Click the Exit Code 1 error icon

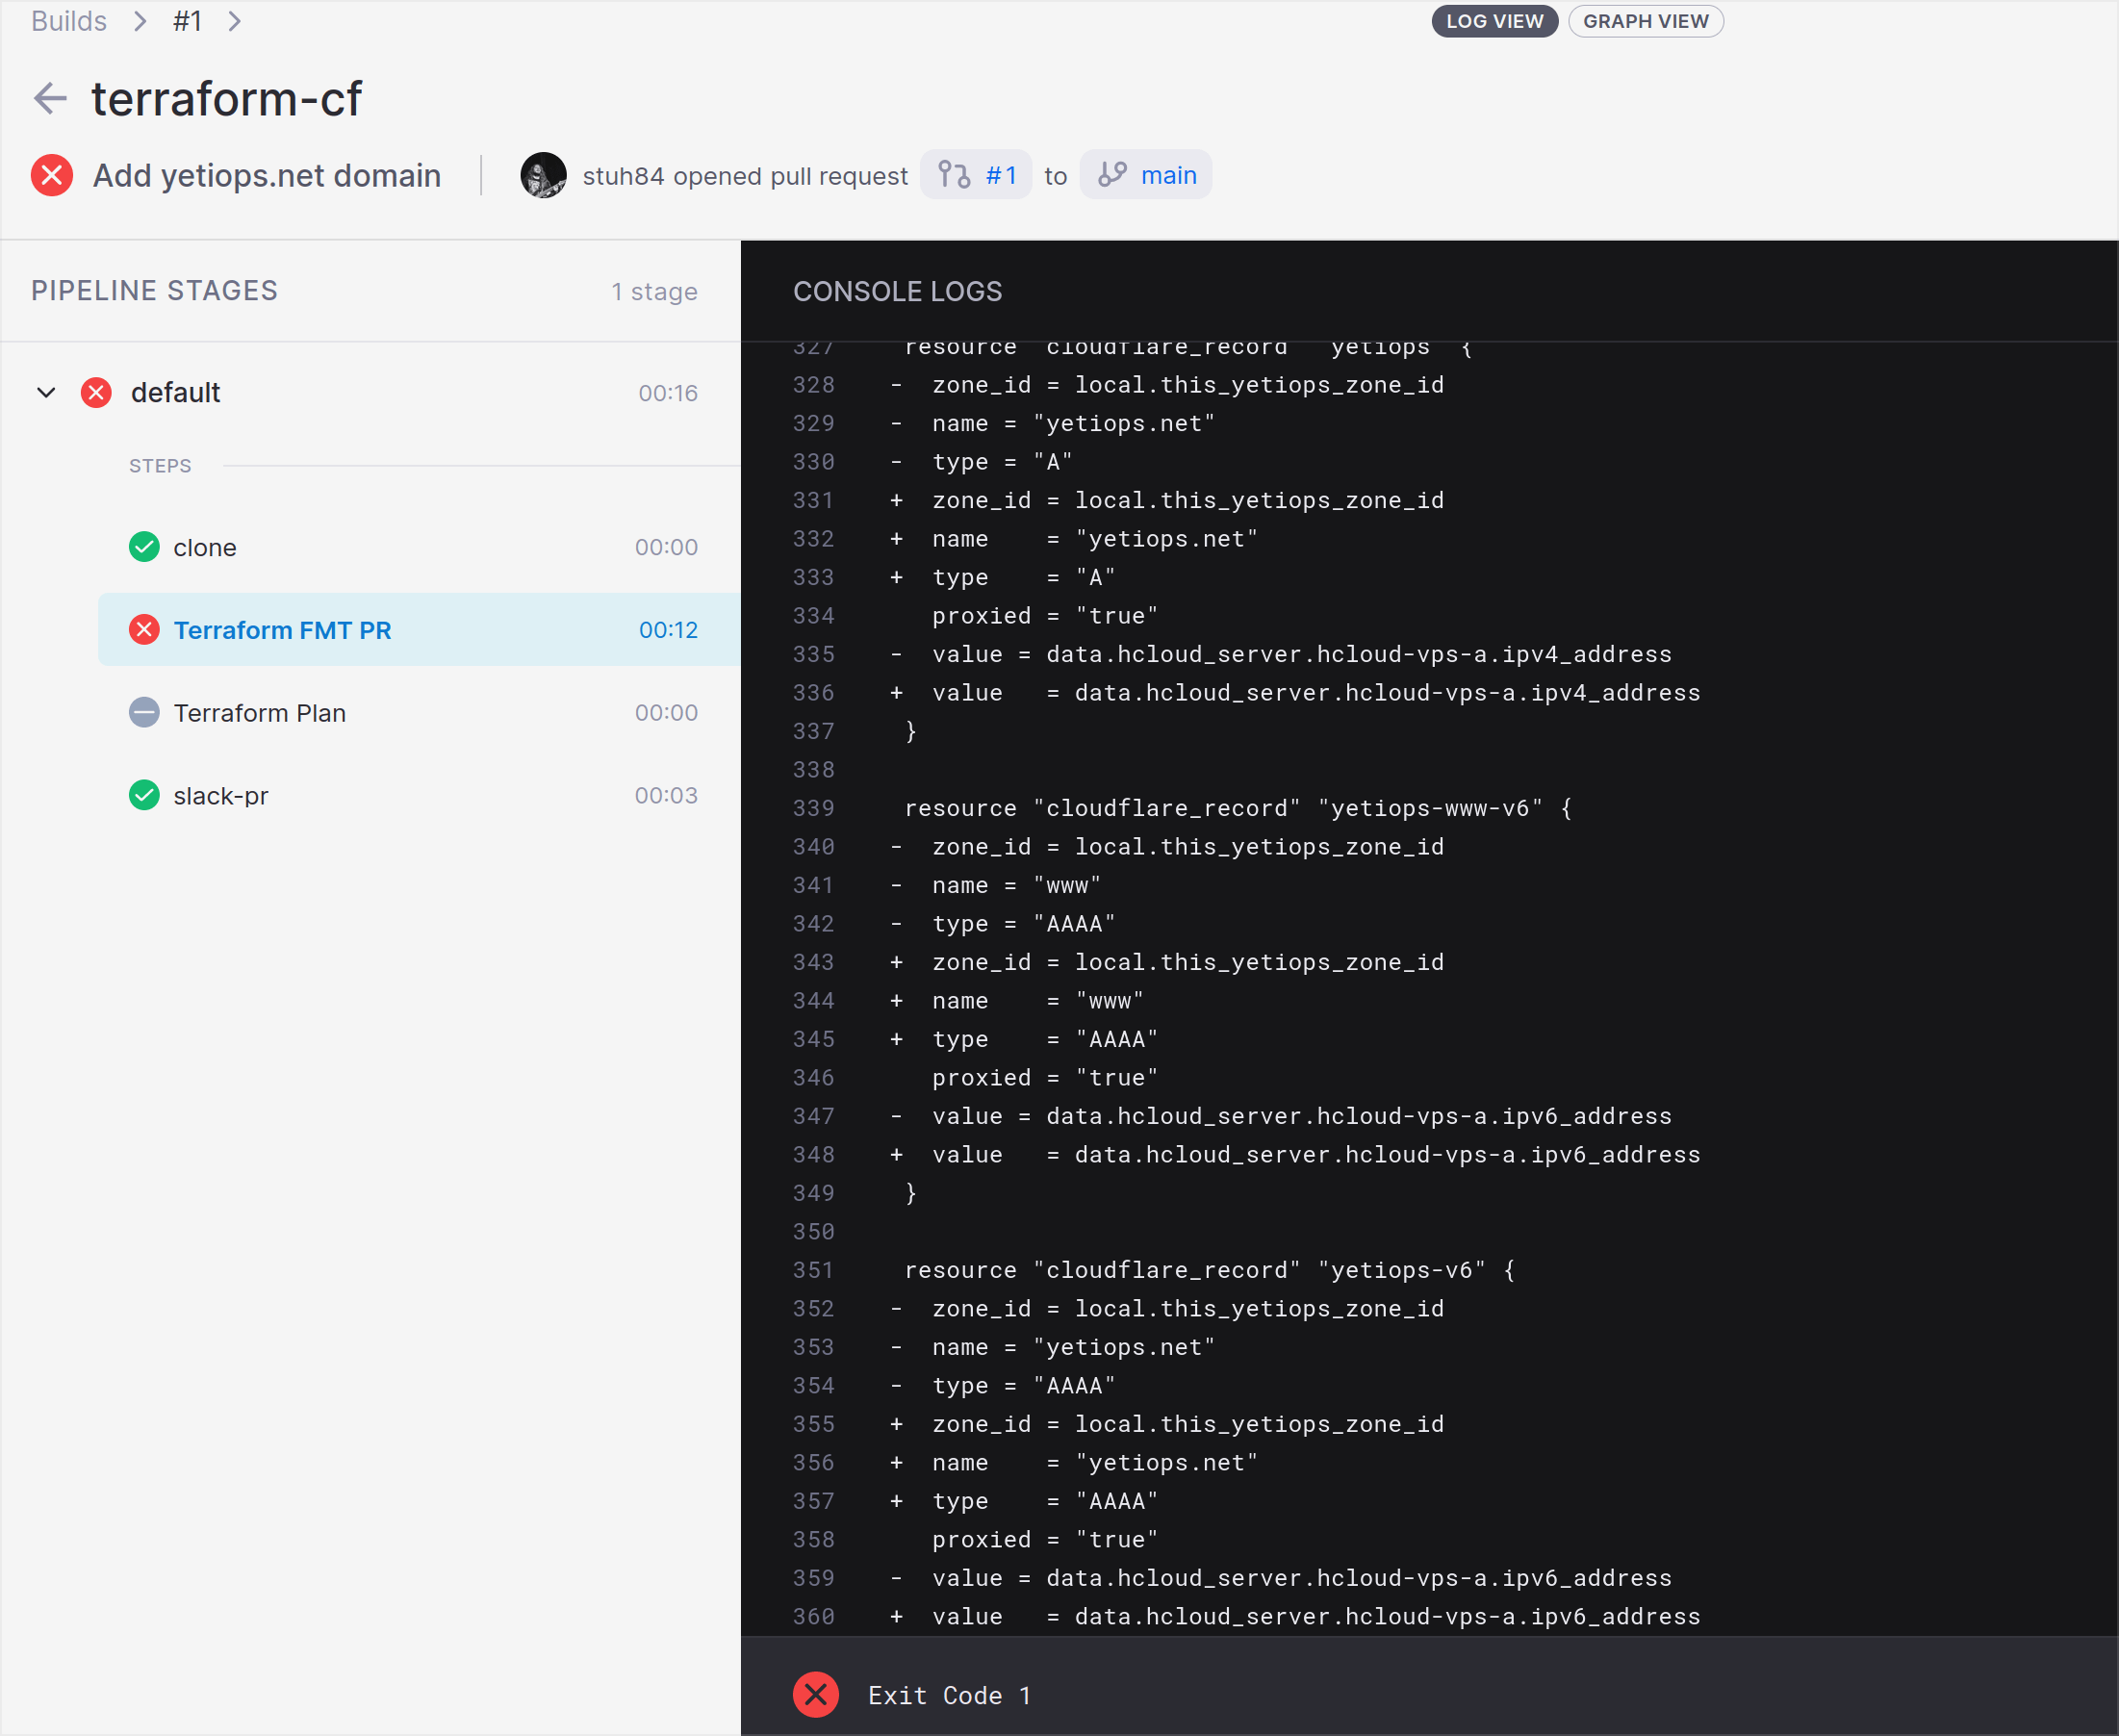(815, 1695)
